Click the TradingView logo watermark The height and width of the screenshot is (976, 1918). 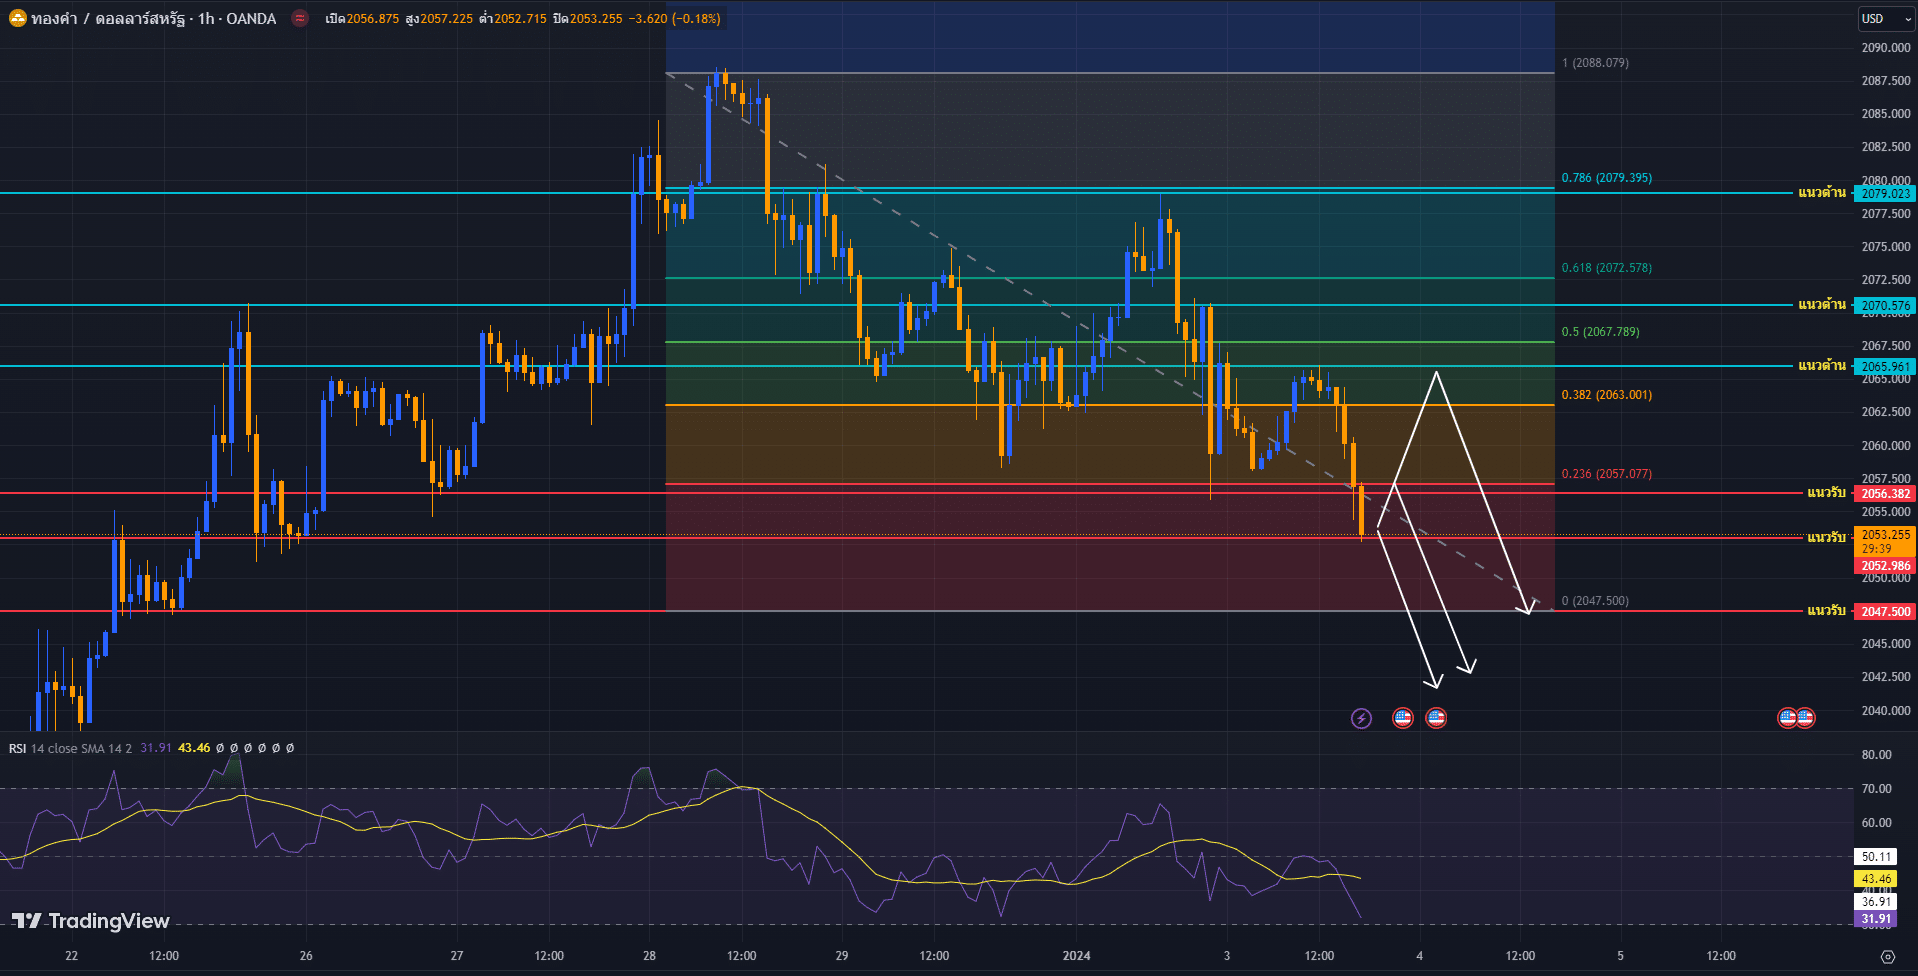tap(91, 921)
